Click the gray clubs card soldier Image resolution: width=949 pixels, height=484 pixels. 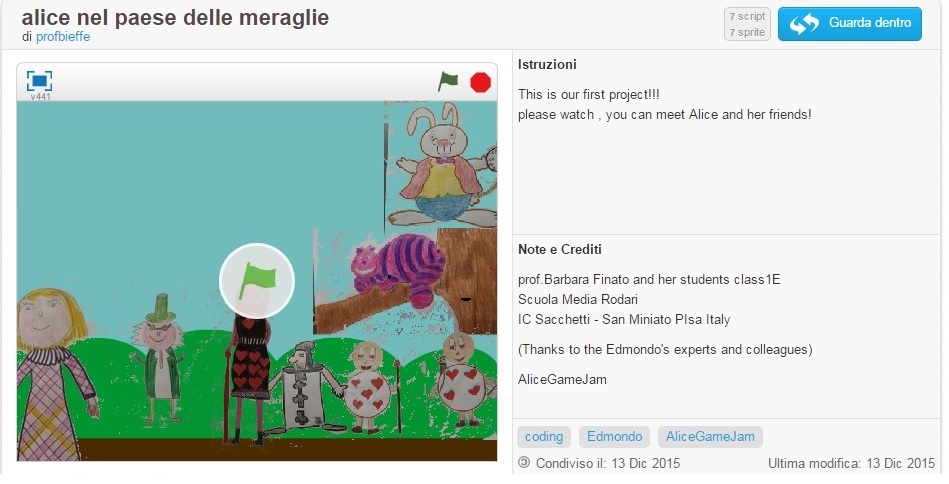coord(306,387)
